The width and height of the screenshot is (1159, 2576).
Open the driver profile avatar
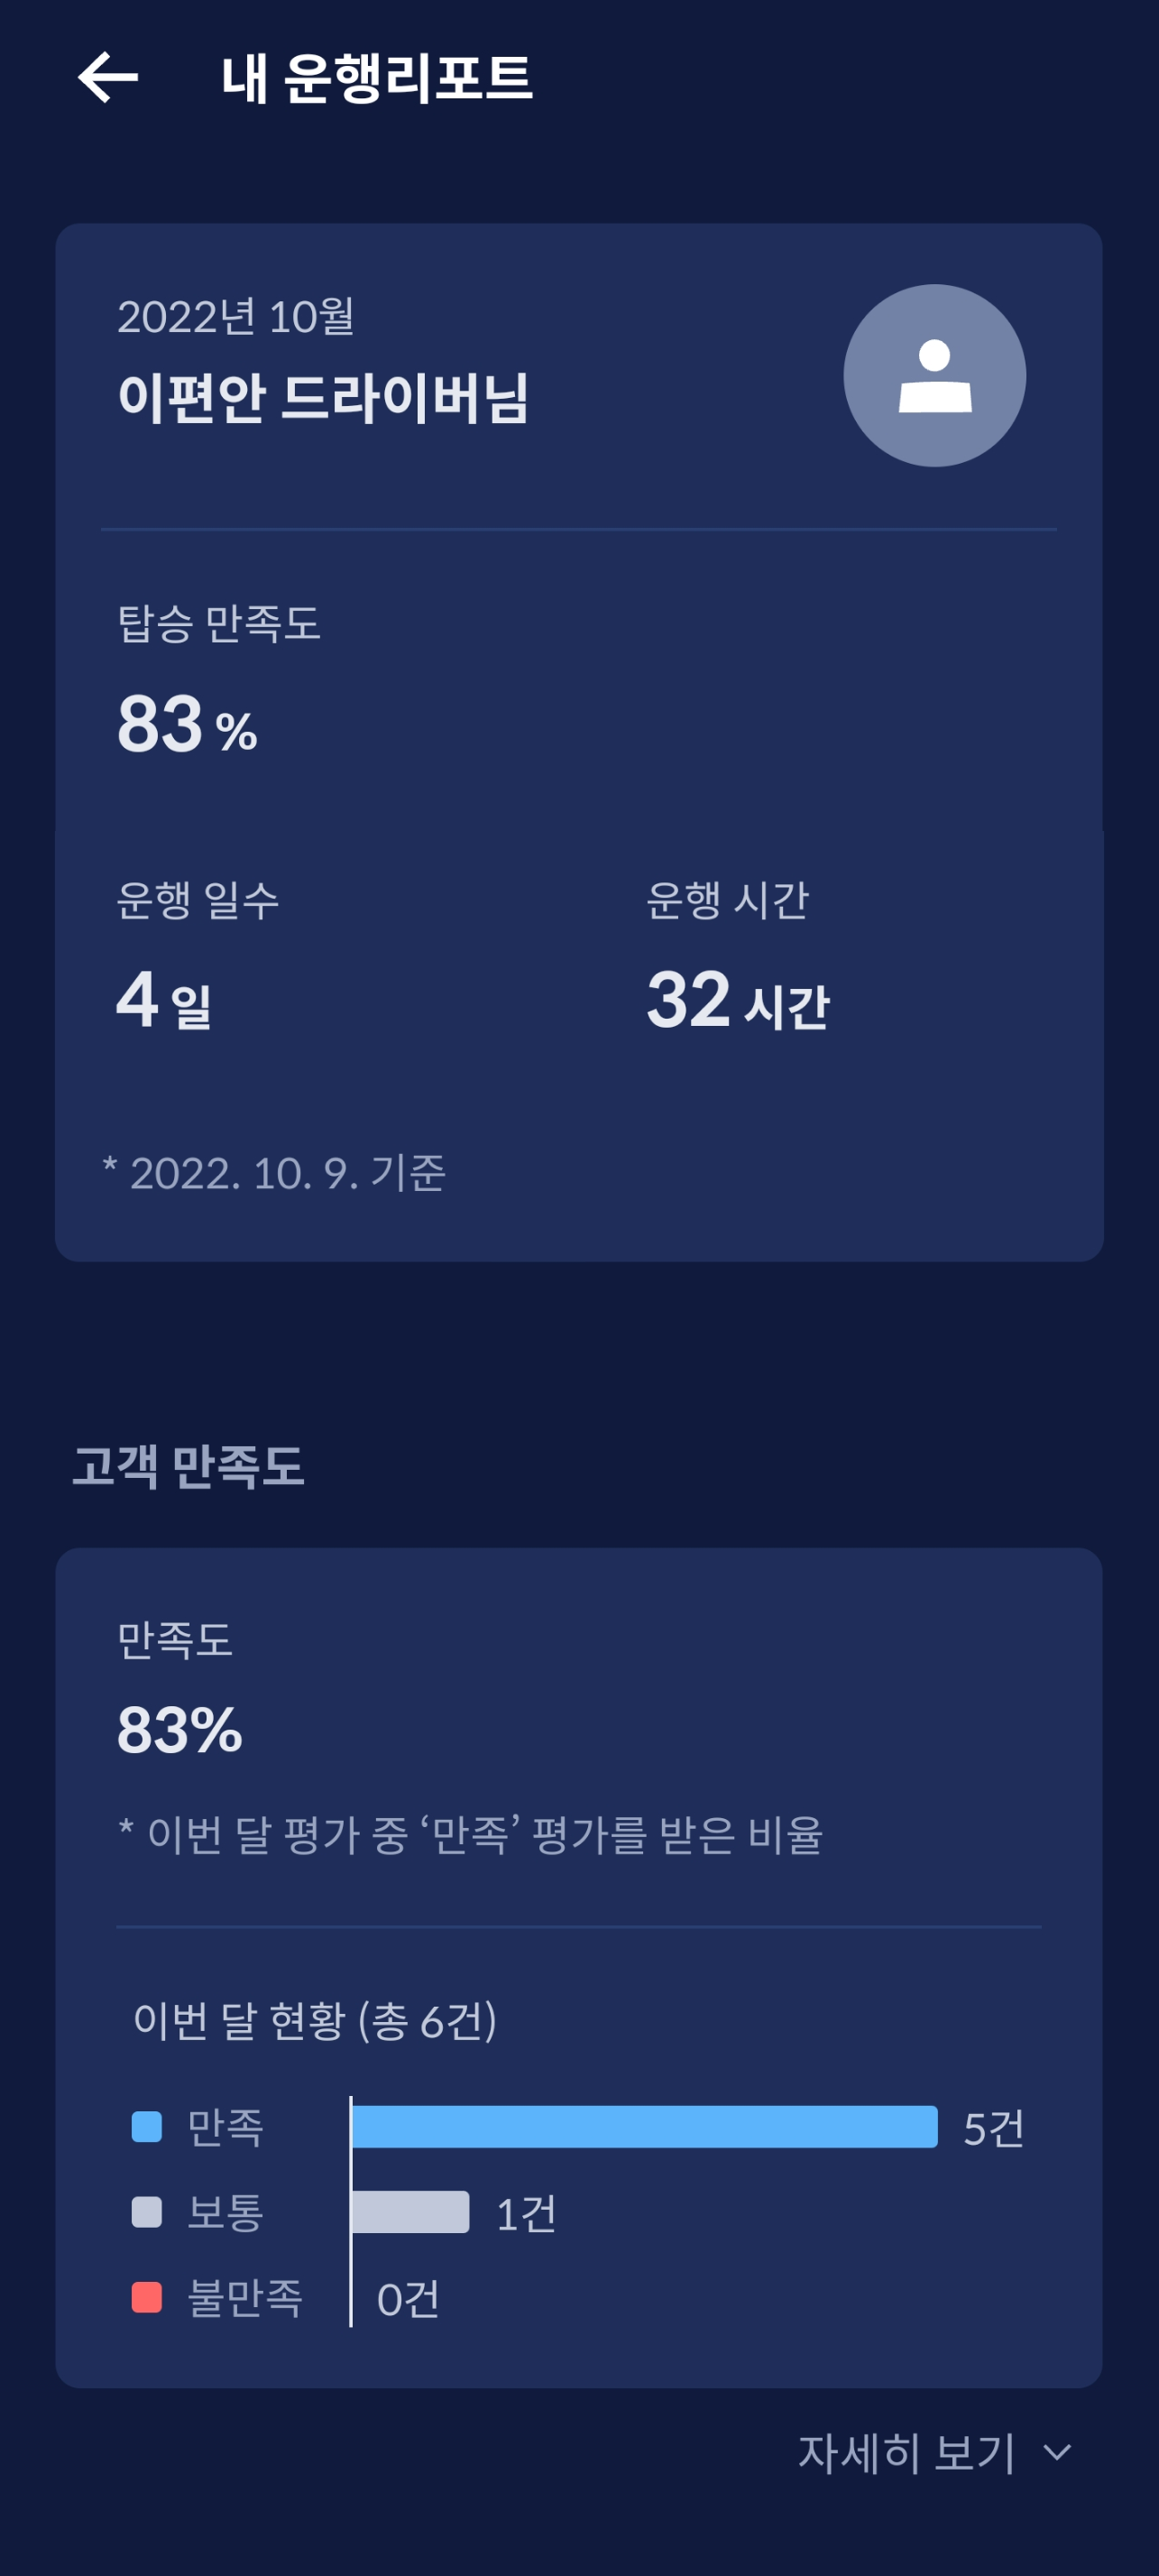tap(934, 375)
